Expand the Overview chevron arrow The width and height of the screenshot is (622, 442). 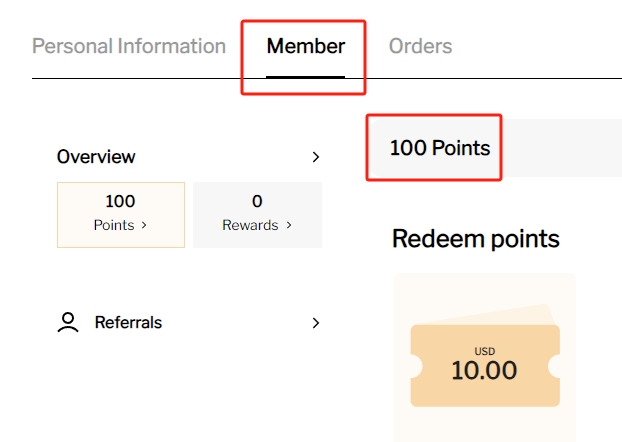tap(316, 157)
